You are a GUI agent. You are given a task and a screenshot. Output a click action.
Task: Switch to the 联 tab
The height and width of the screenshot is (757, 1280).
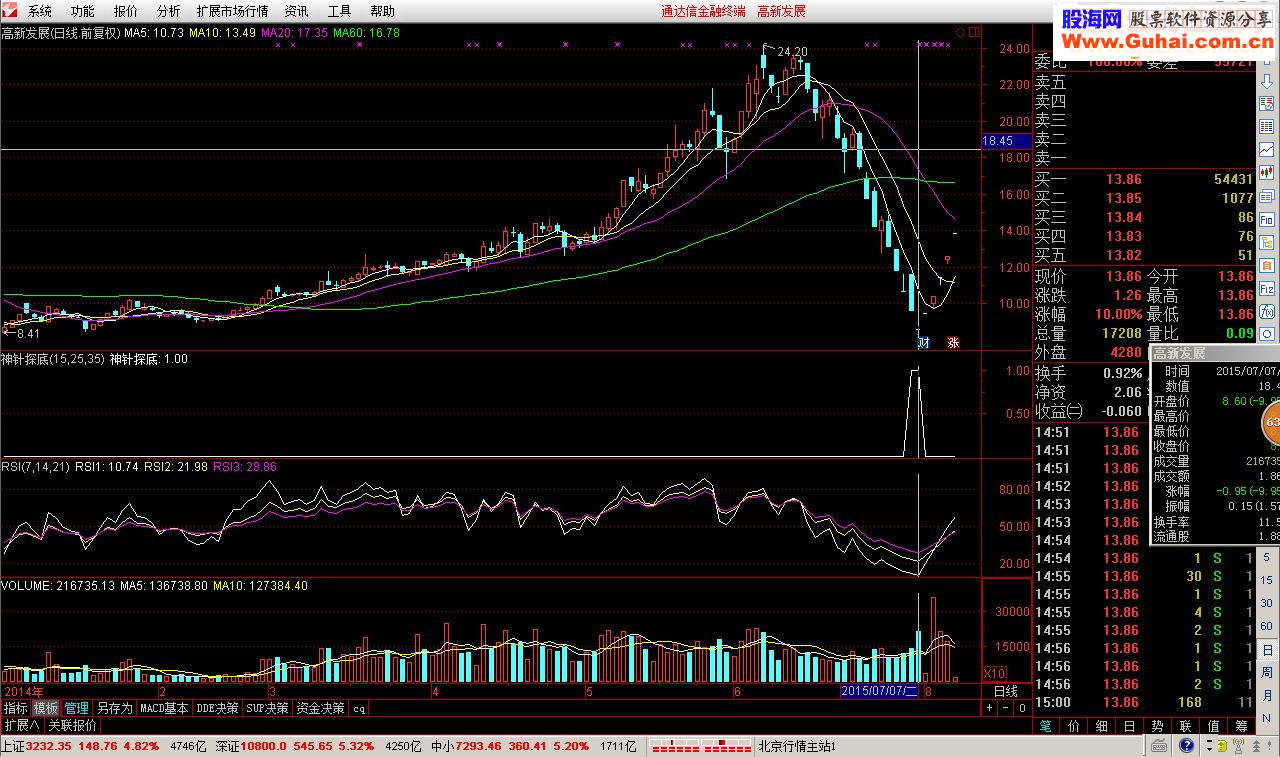point(1185,726)
